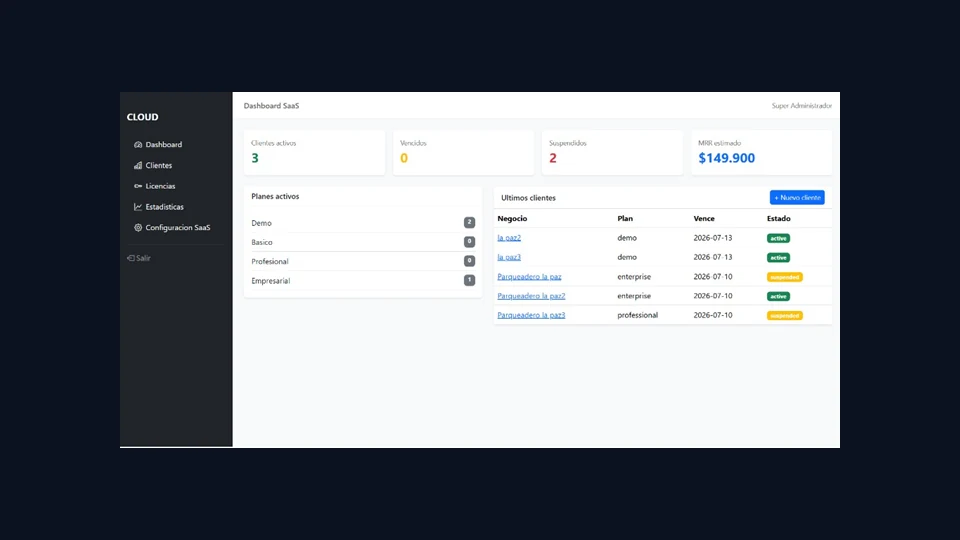
Task: Click the Salir logout arrow icon
Action: click(130, 258)
